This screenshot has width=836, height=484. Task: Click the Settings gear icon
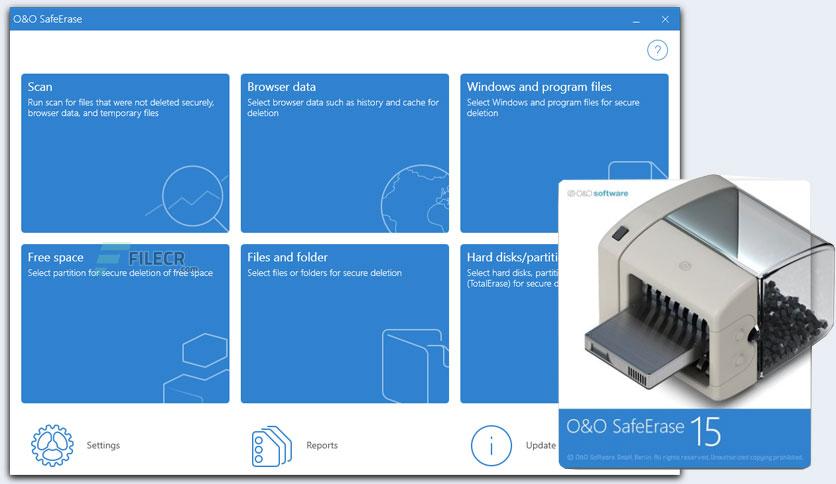click(52, 446)
